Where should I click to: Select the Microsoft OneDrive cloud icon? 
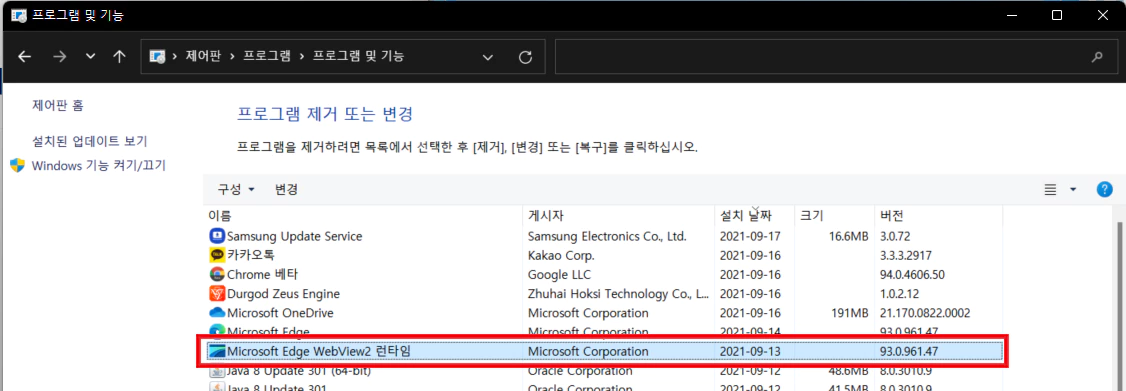[x=217, y=313]
